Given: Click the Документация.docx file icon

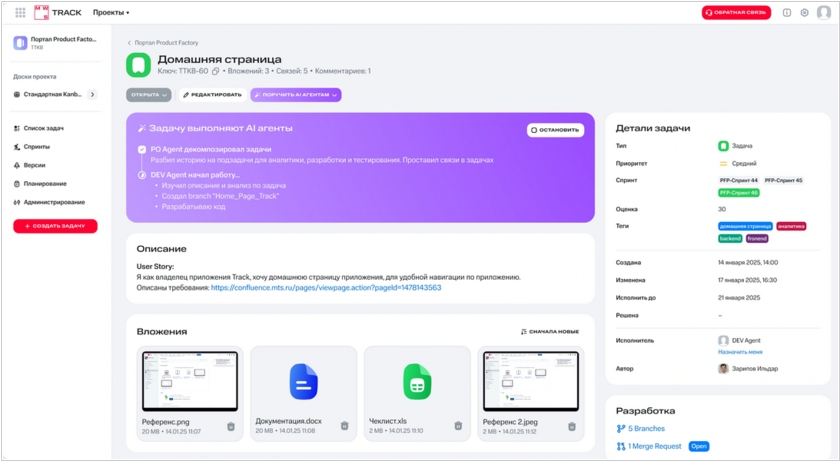Looking at the screenshot, I should click(x=303, y=382).
